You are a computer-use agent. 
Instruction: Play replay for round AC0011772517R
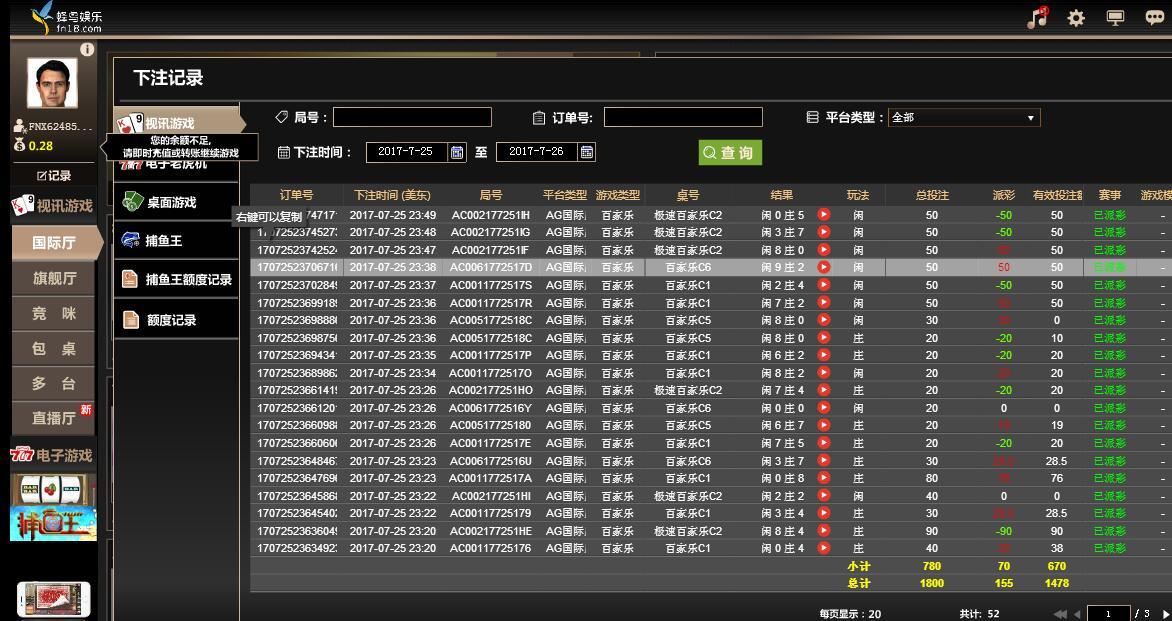(x=824, y=303)
